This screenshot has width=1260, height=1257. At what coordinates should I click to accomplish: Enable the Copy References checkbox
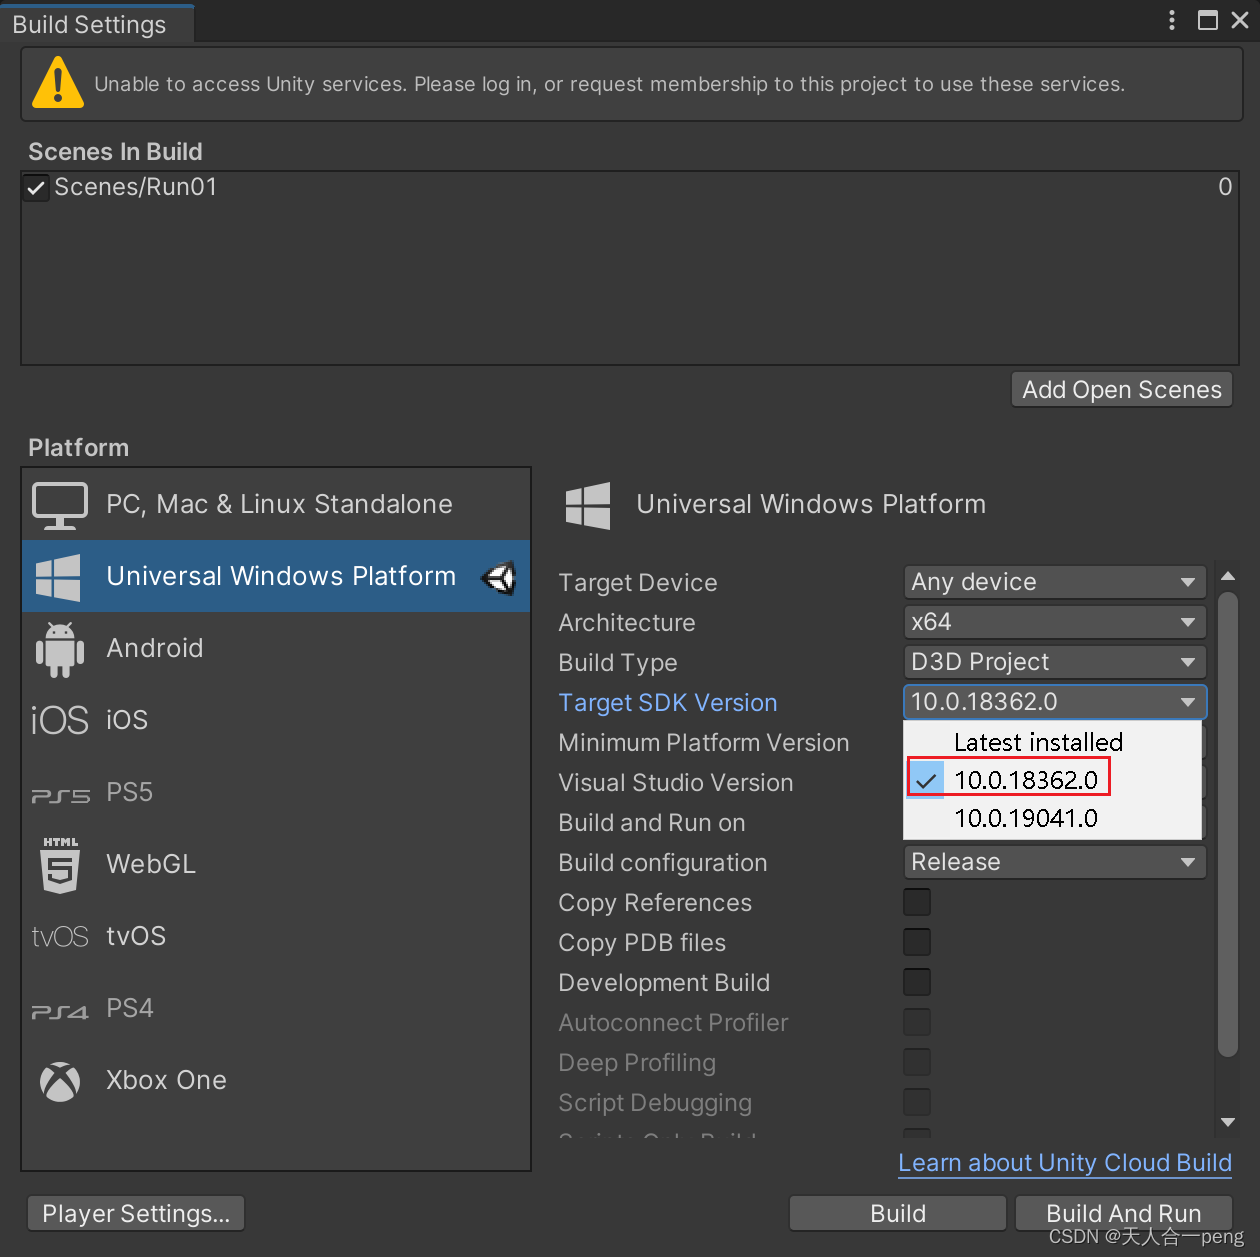click(x=916, y=902)
